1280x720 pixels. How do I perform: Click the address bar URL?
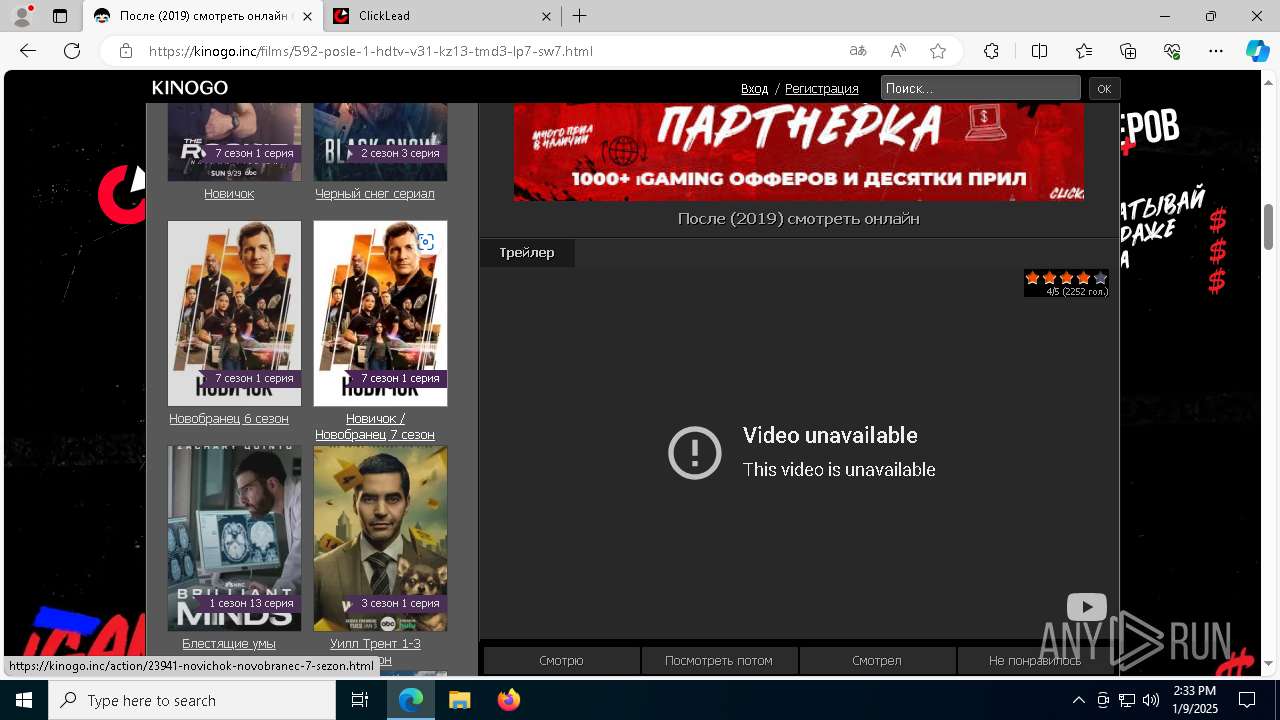tap(370, 51)
